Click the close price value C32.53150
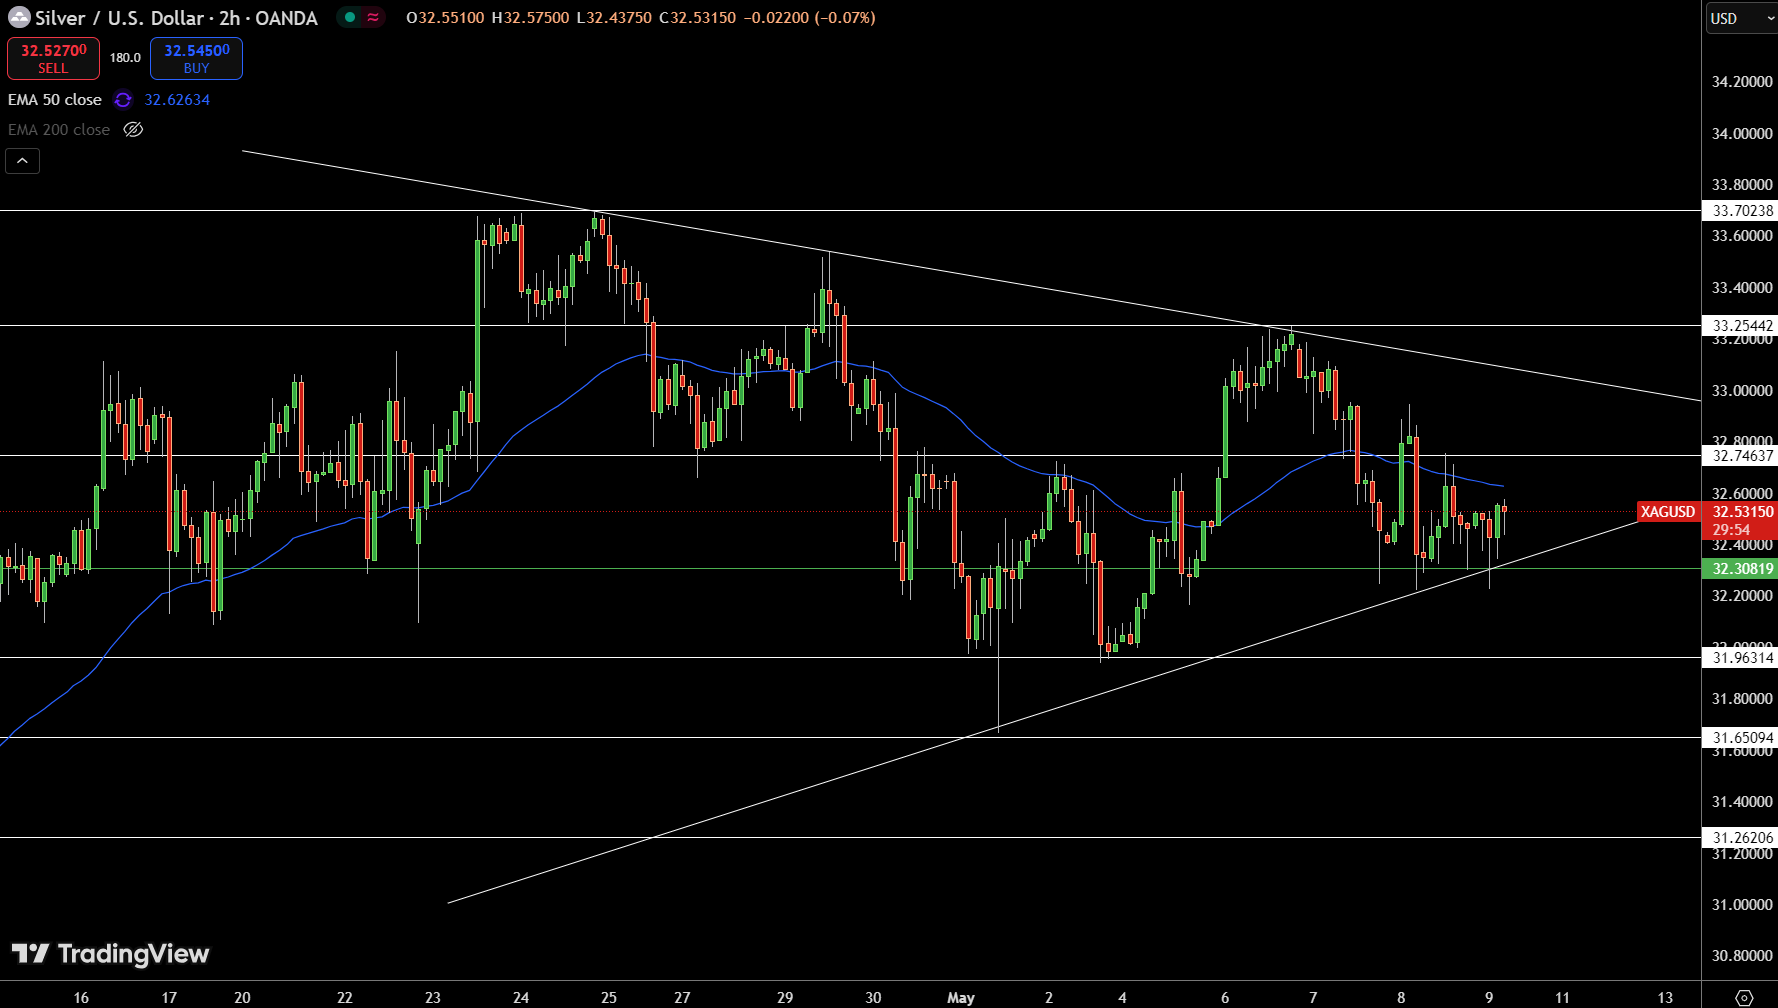Viewport: 1778px width, 1008px height. click(697, 18)
